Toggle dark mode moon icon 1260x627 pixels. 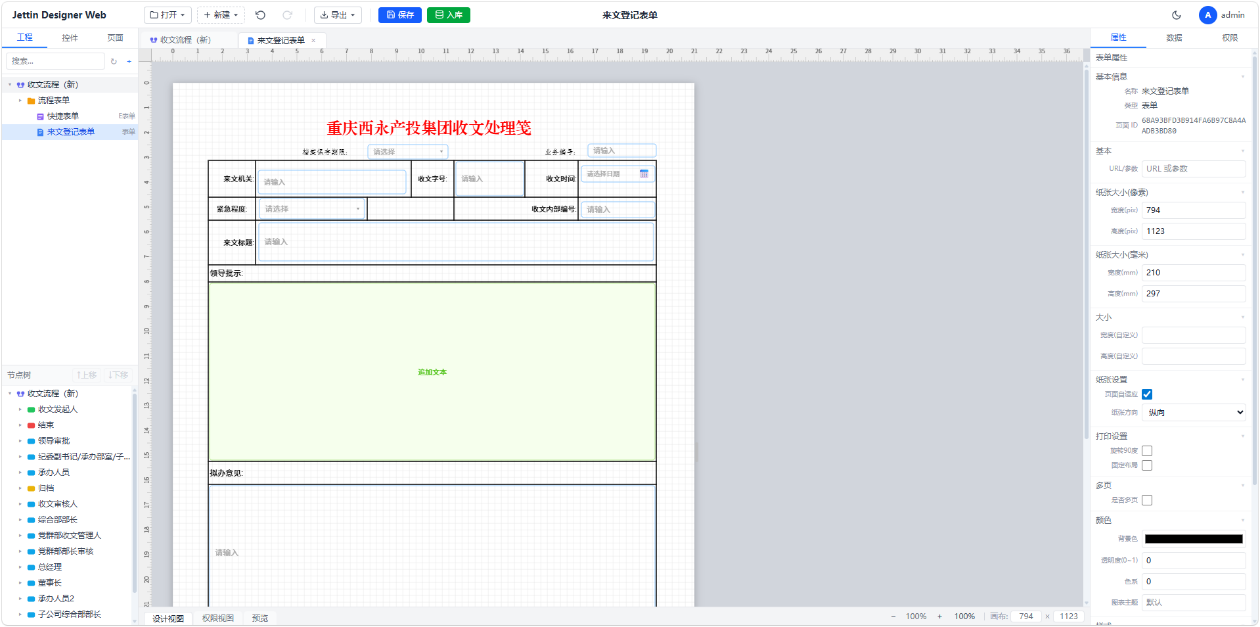pyautogui.click(x=1177, y=15)
